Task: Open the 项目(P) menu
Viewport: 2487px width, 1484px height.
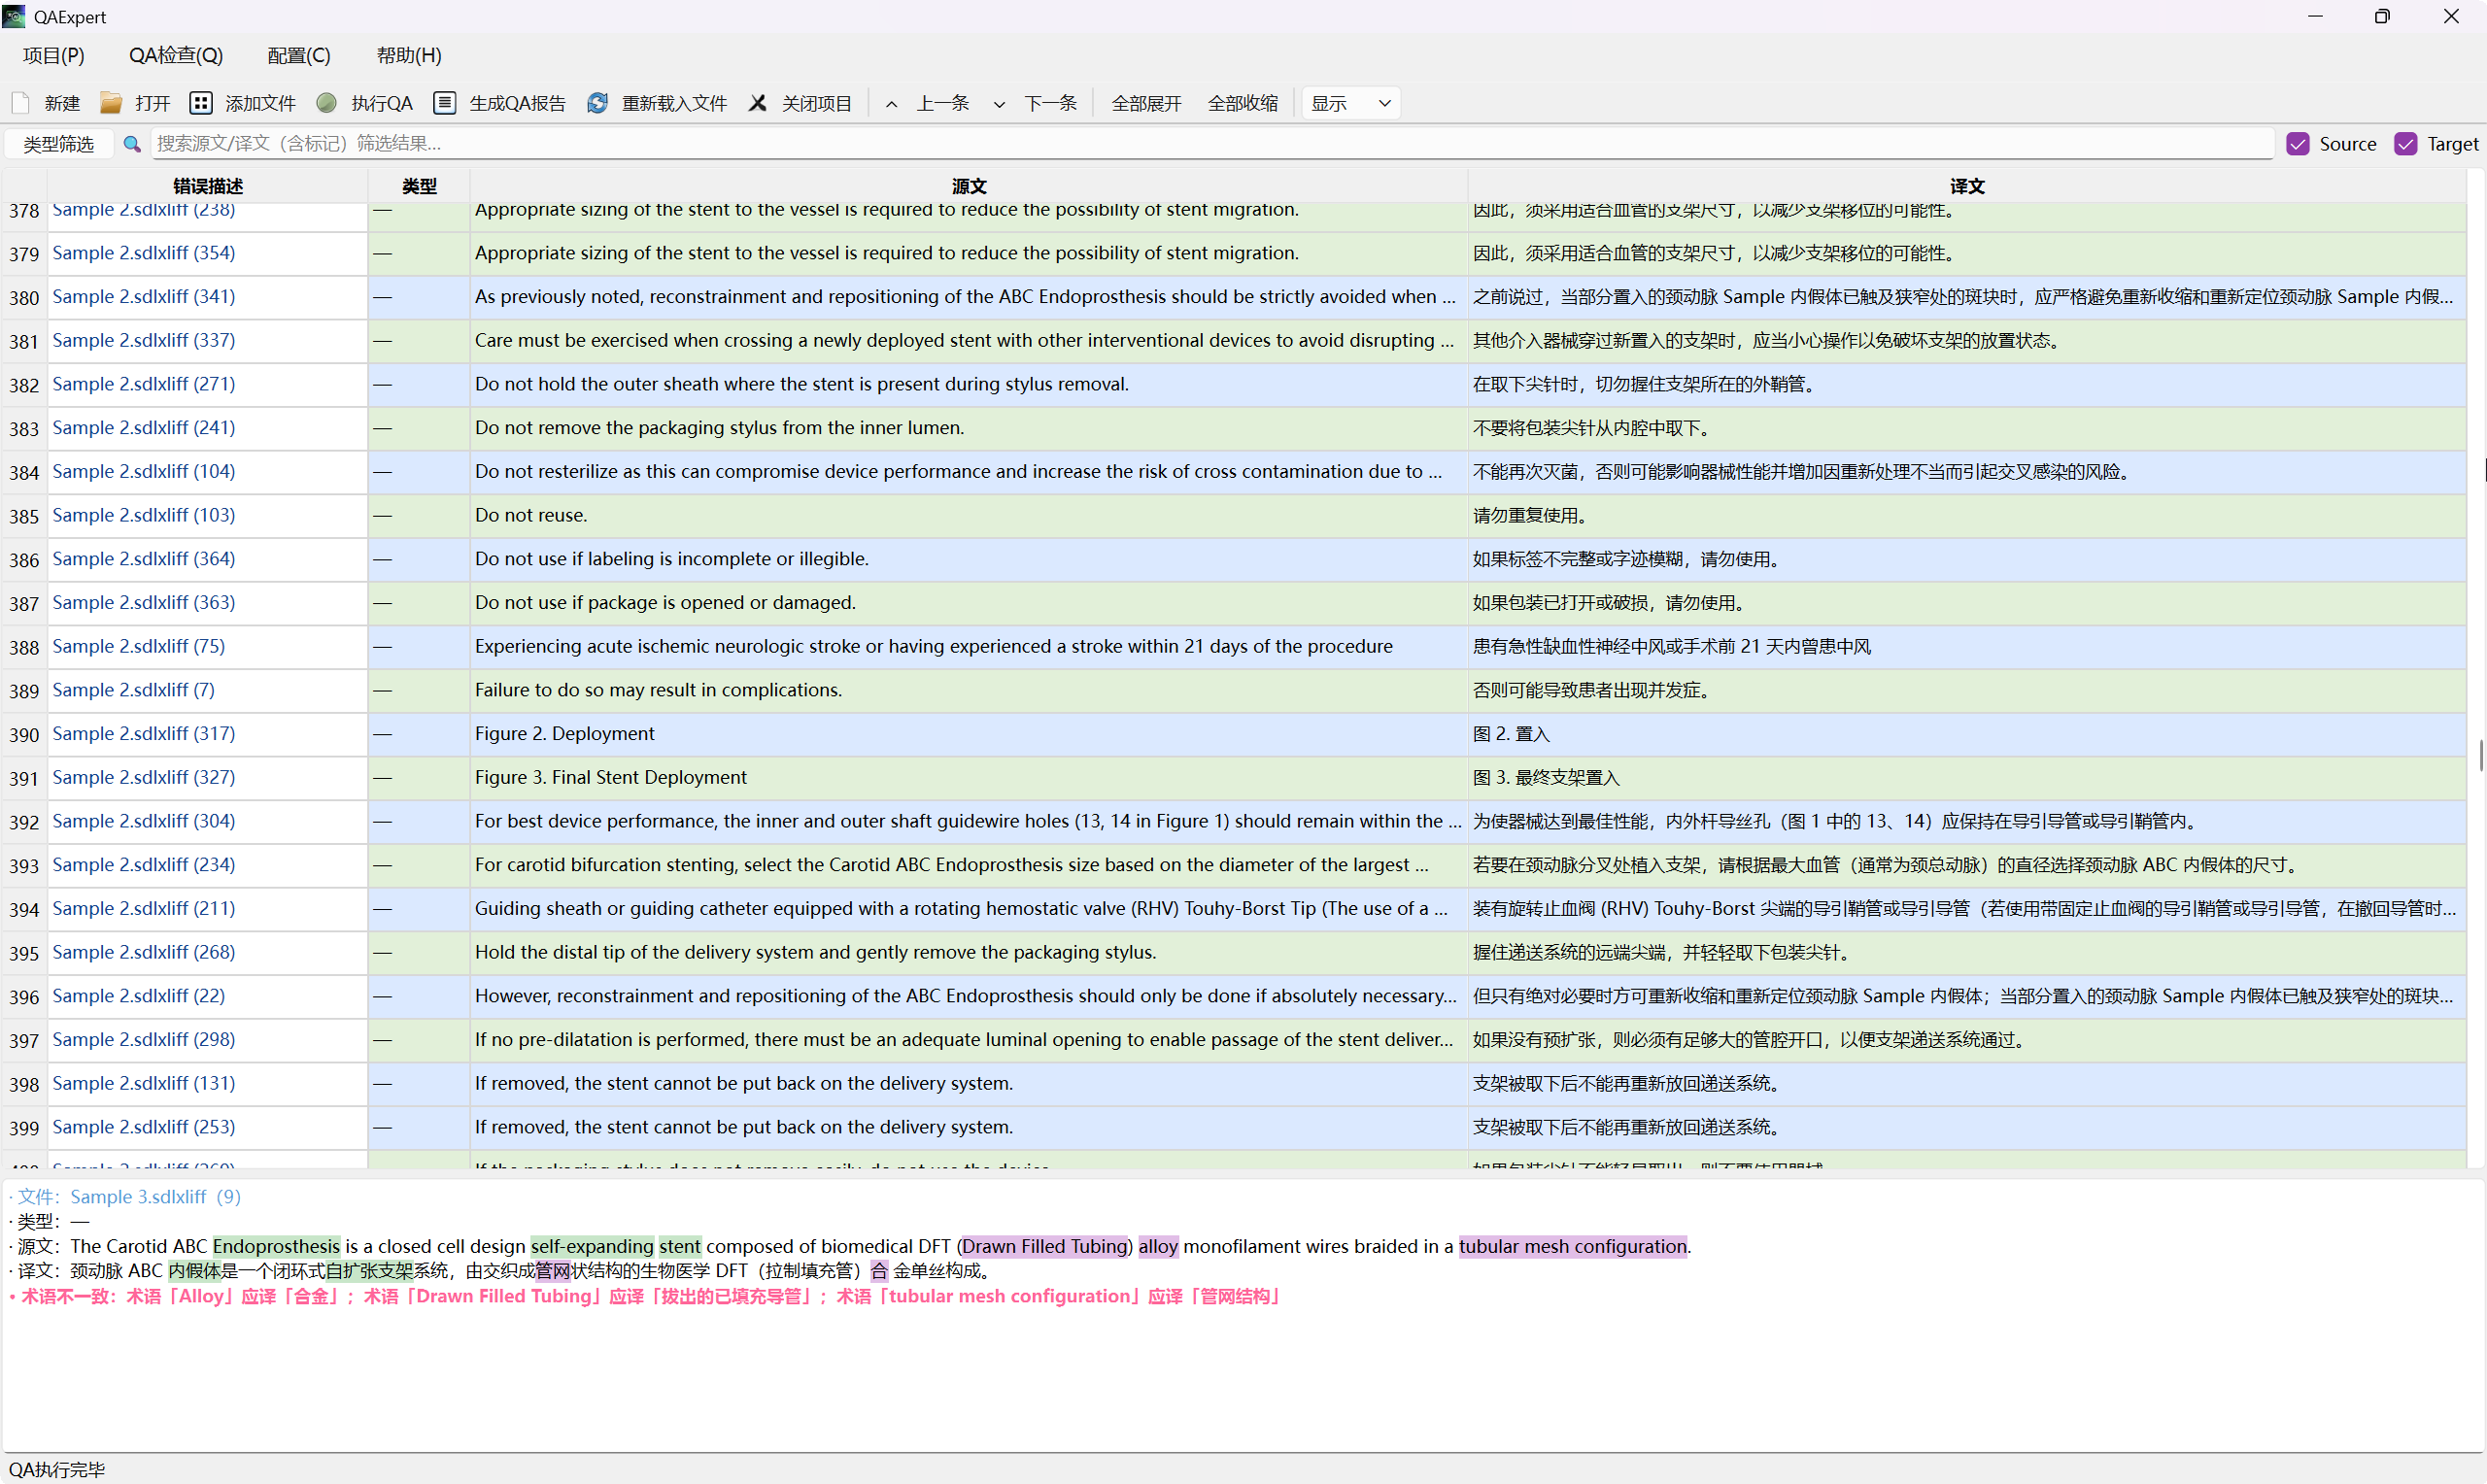Action: (54, 55)
